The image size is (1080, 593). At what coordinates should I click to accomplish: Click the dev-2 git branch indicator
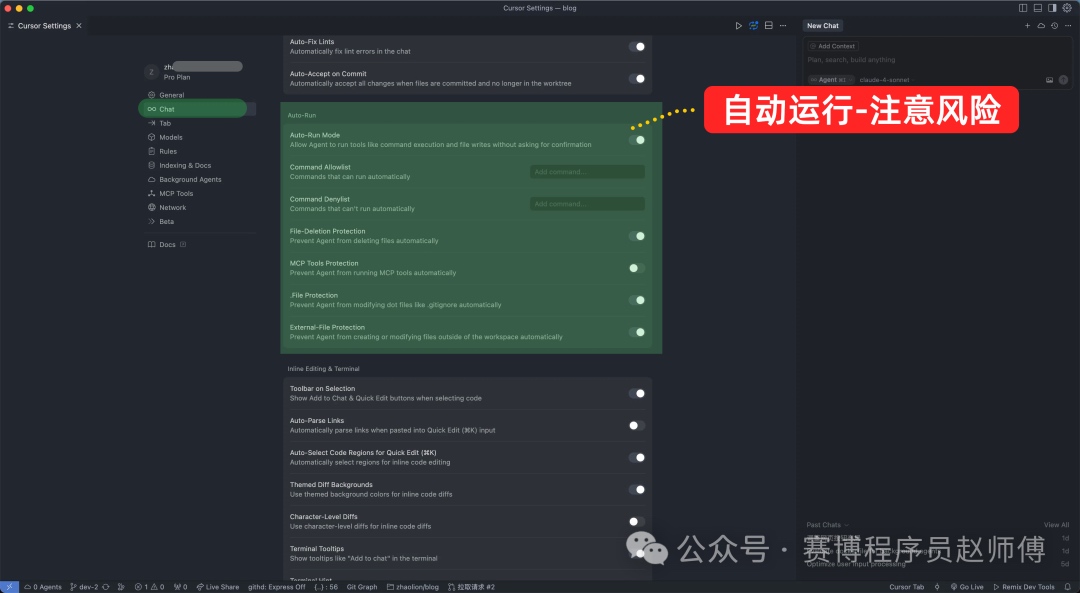point(84,587)
